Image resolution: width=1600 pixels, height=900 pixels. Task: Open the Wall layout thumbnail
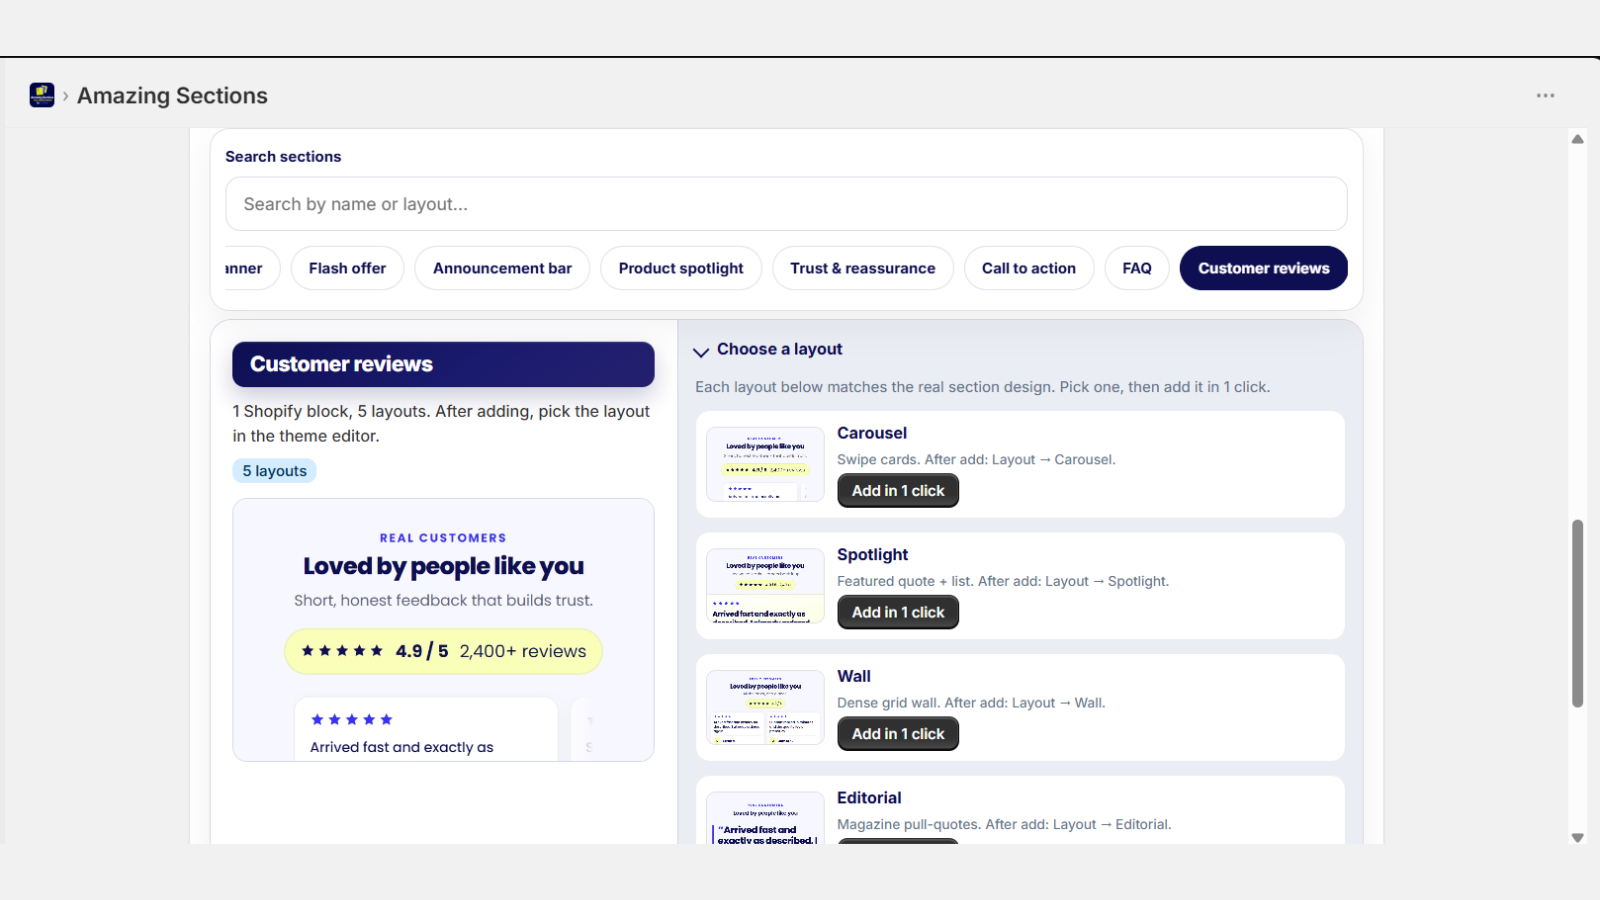pos(765,707)
